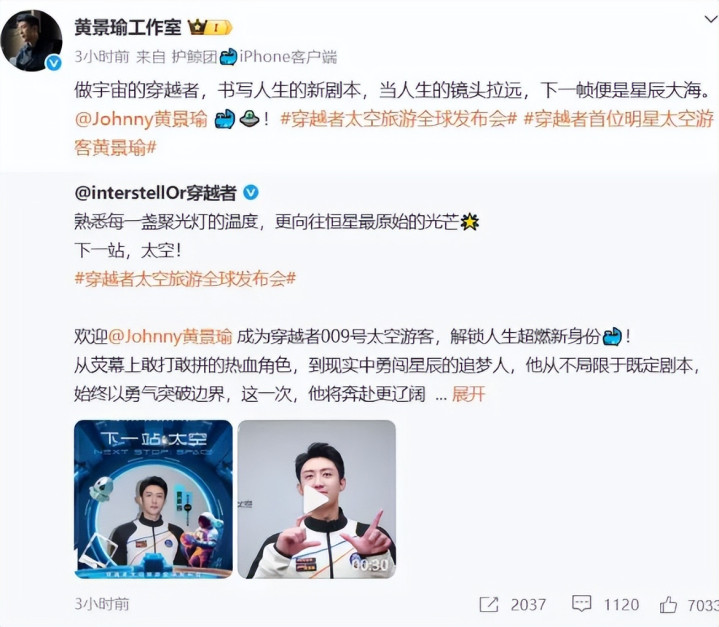Click the verified checkmark on the profile avatar
Screen dimensions: 719x627
(54, 63)
